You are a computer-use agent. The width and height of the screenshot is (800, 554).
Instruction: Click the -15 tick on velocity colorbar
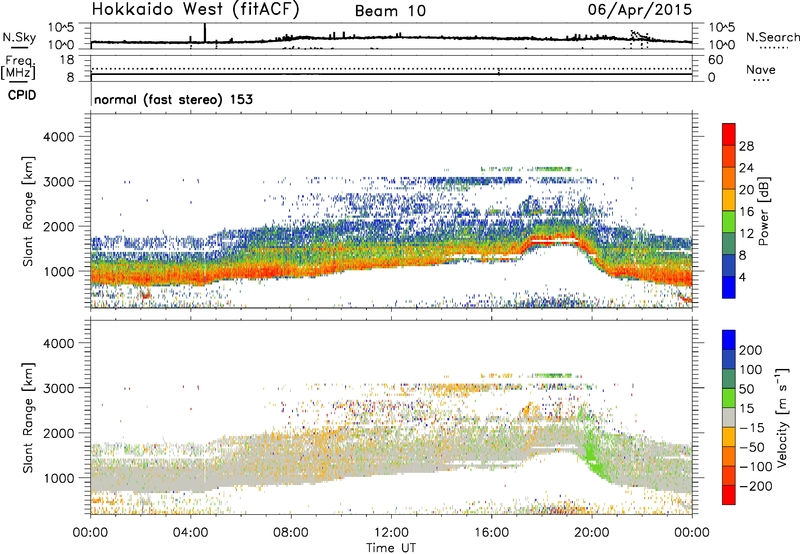tap(751, 428)
